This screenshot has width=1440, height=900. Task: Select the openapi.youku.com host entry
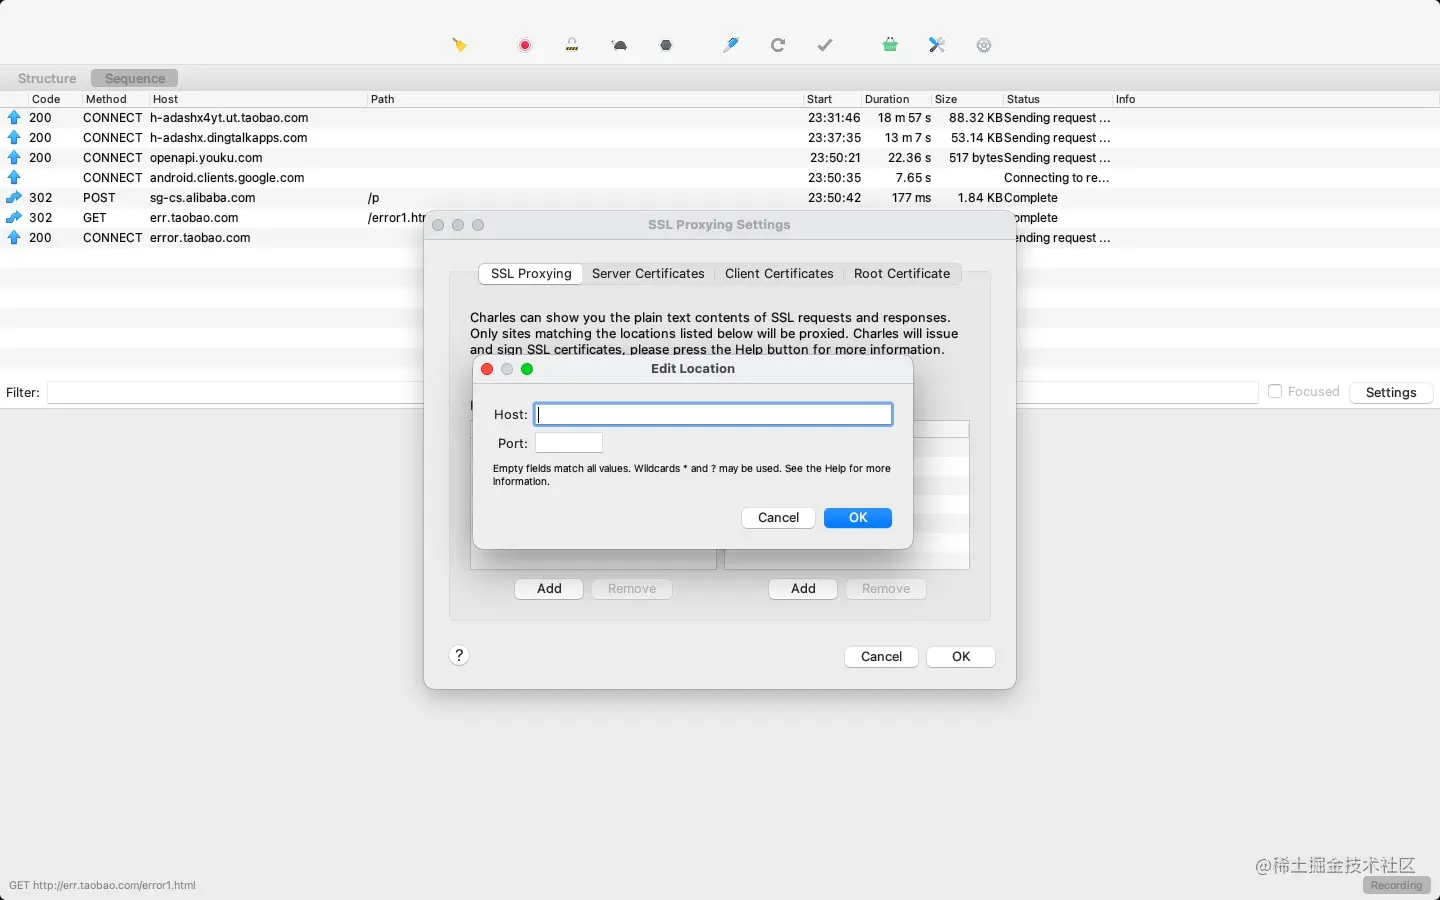pyautogui.click(x=206, y=158)
